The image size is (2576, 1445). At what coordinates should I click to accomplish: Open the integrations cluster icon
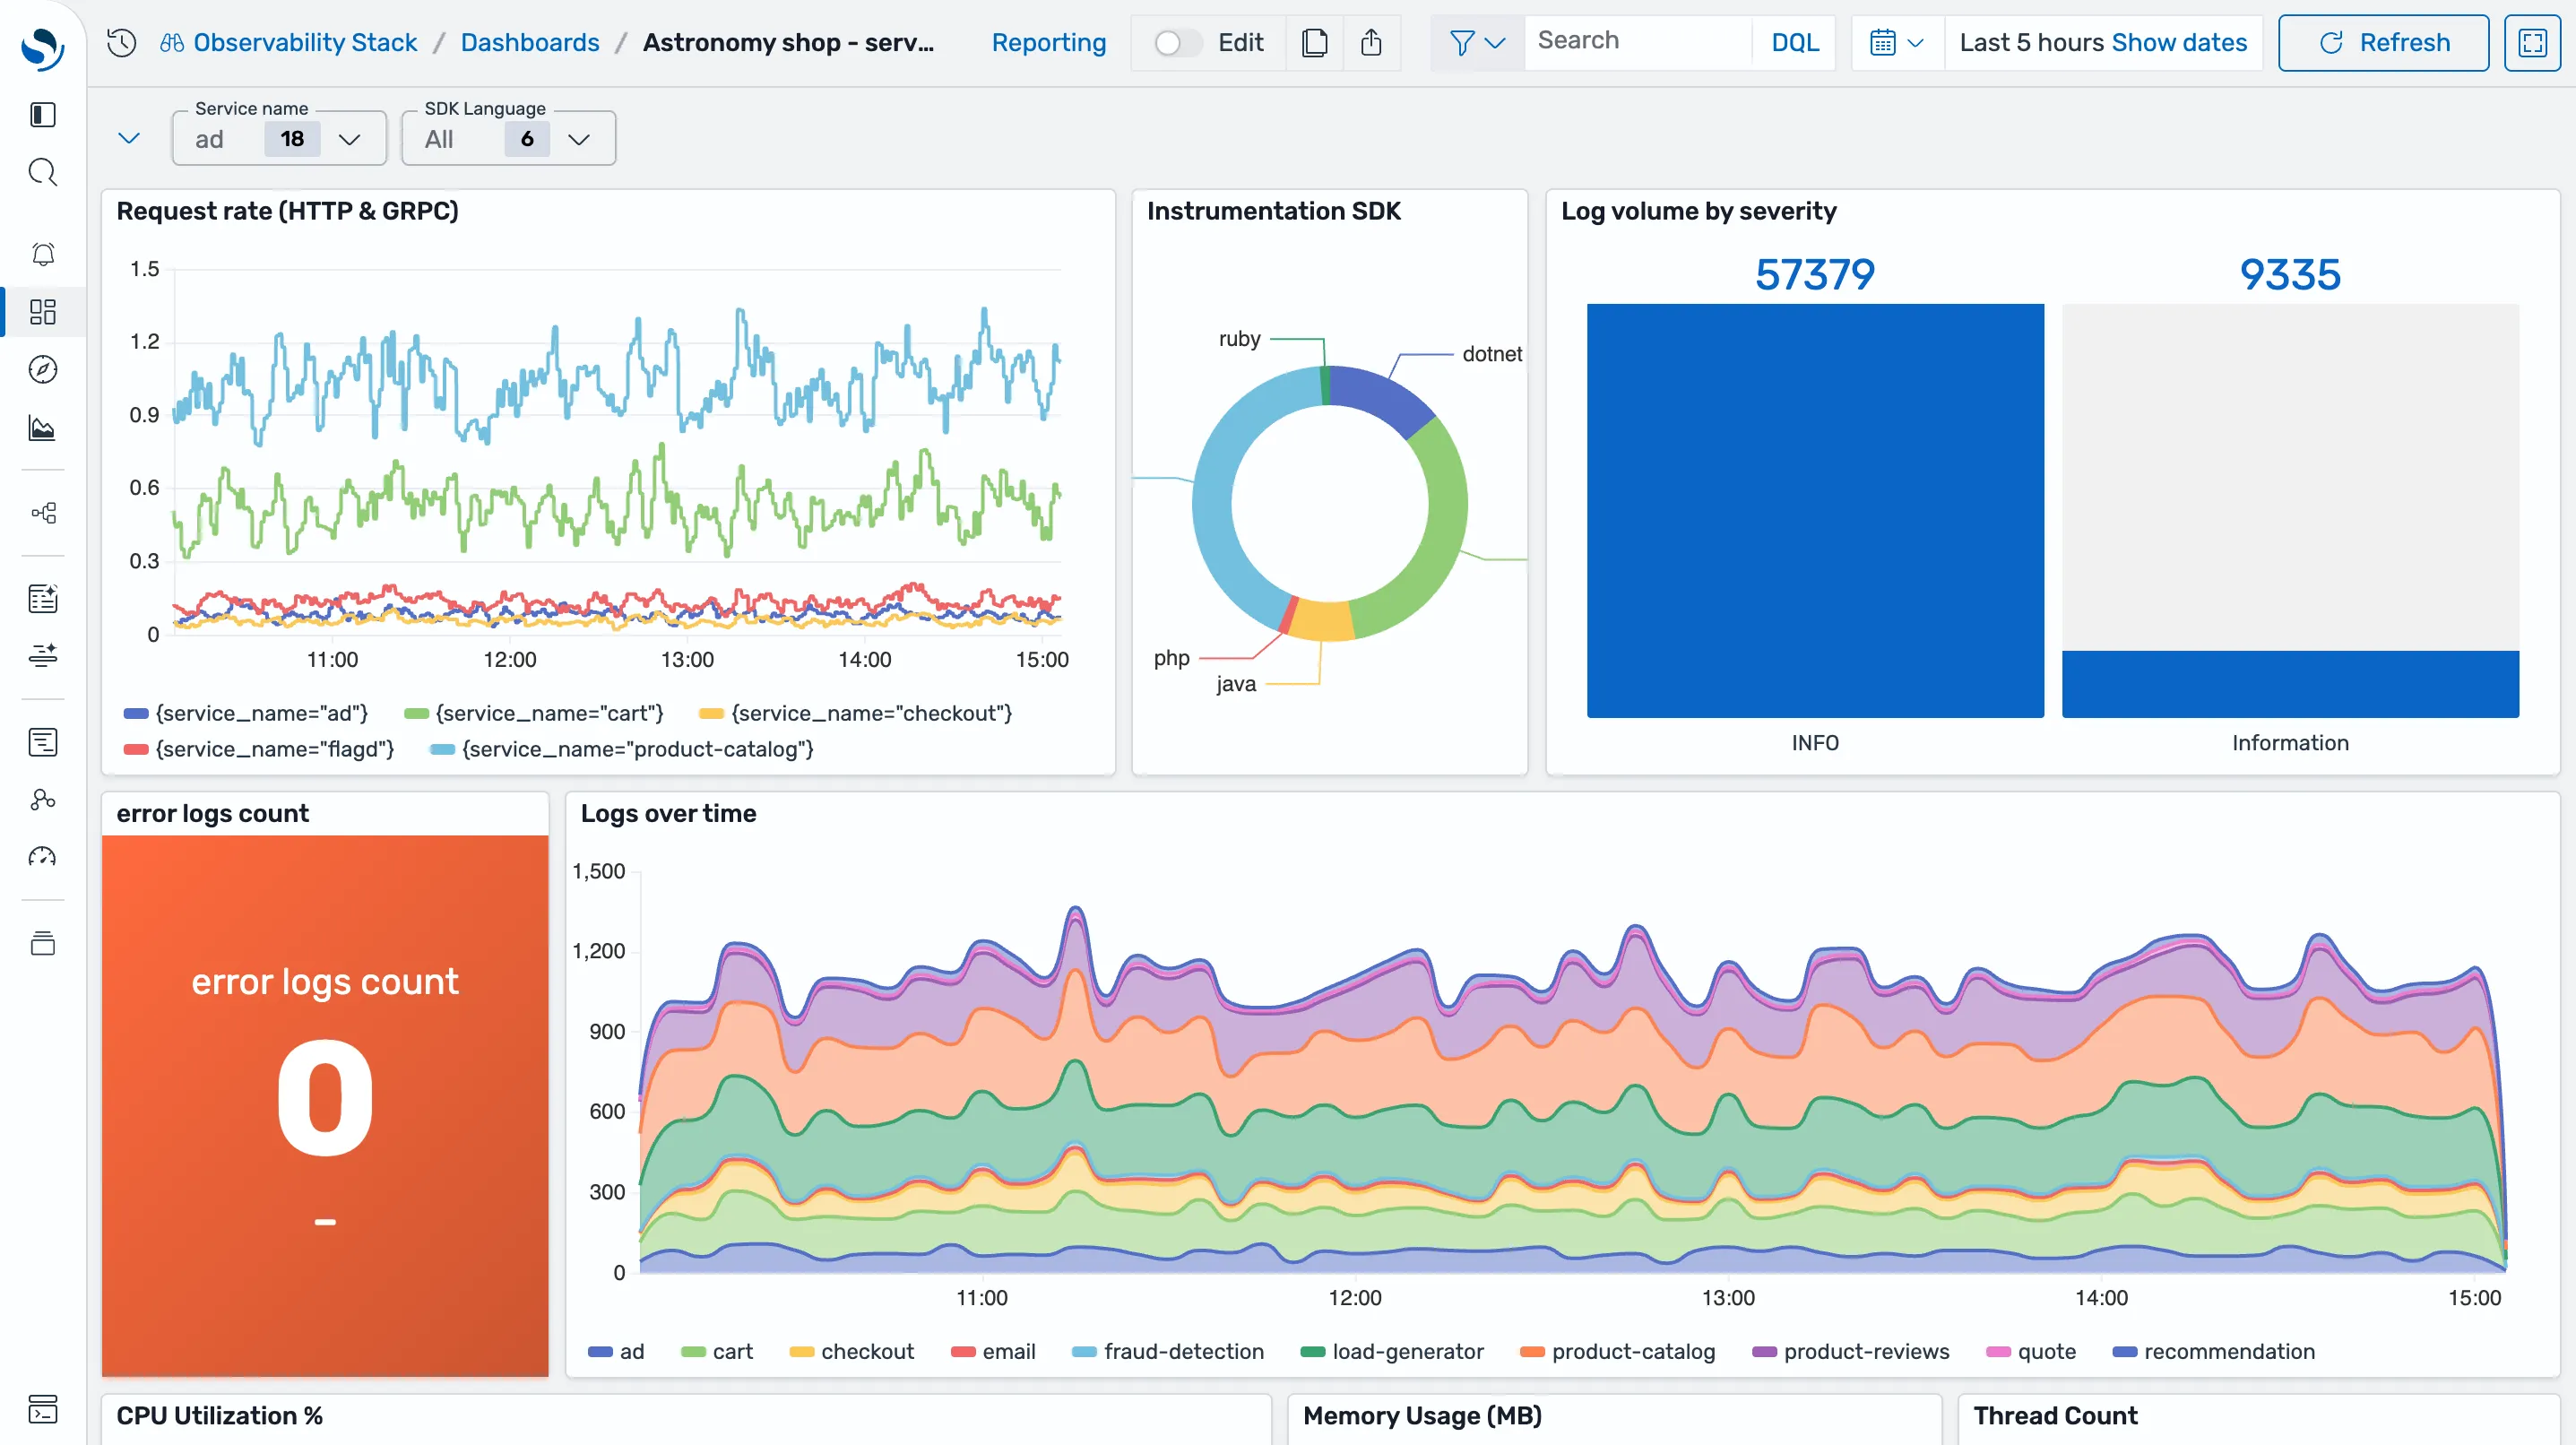pyautogui.click(x=43, y=799)
